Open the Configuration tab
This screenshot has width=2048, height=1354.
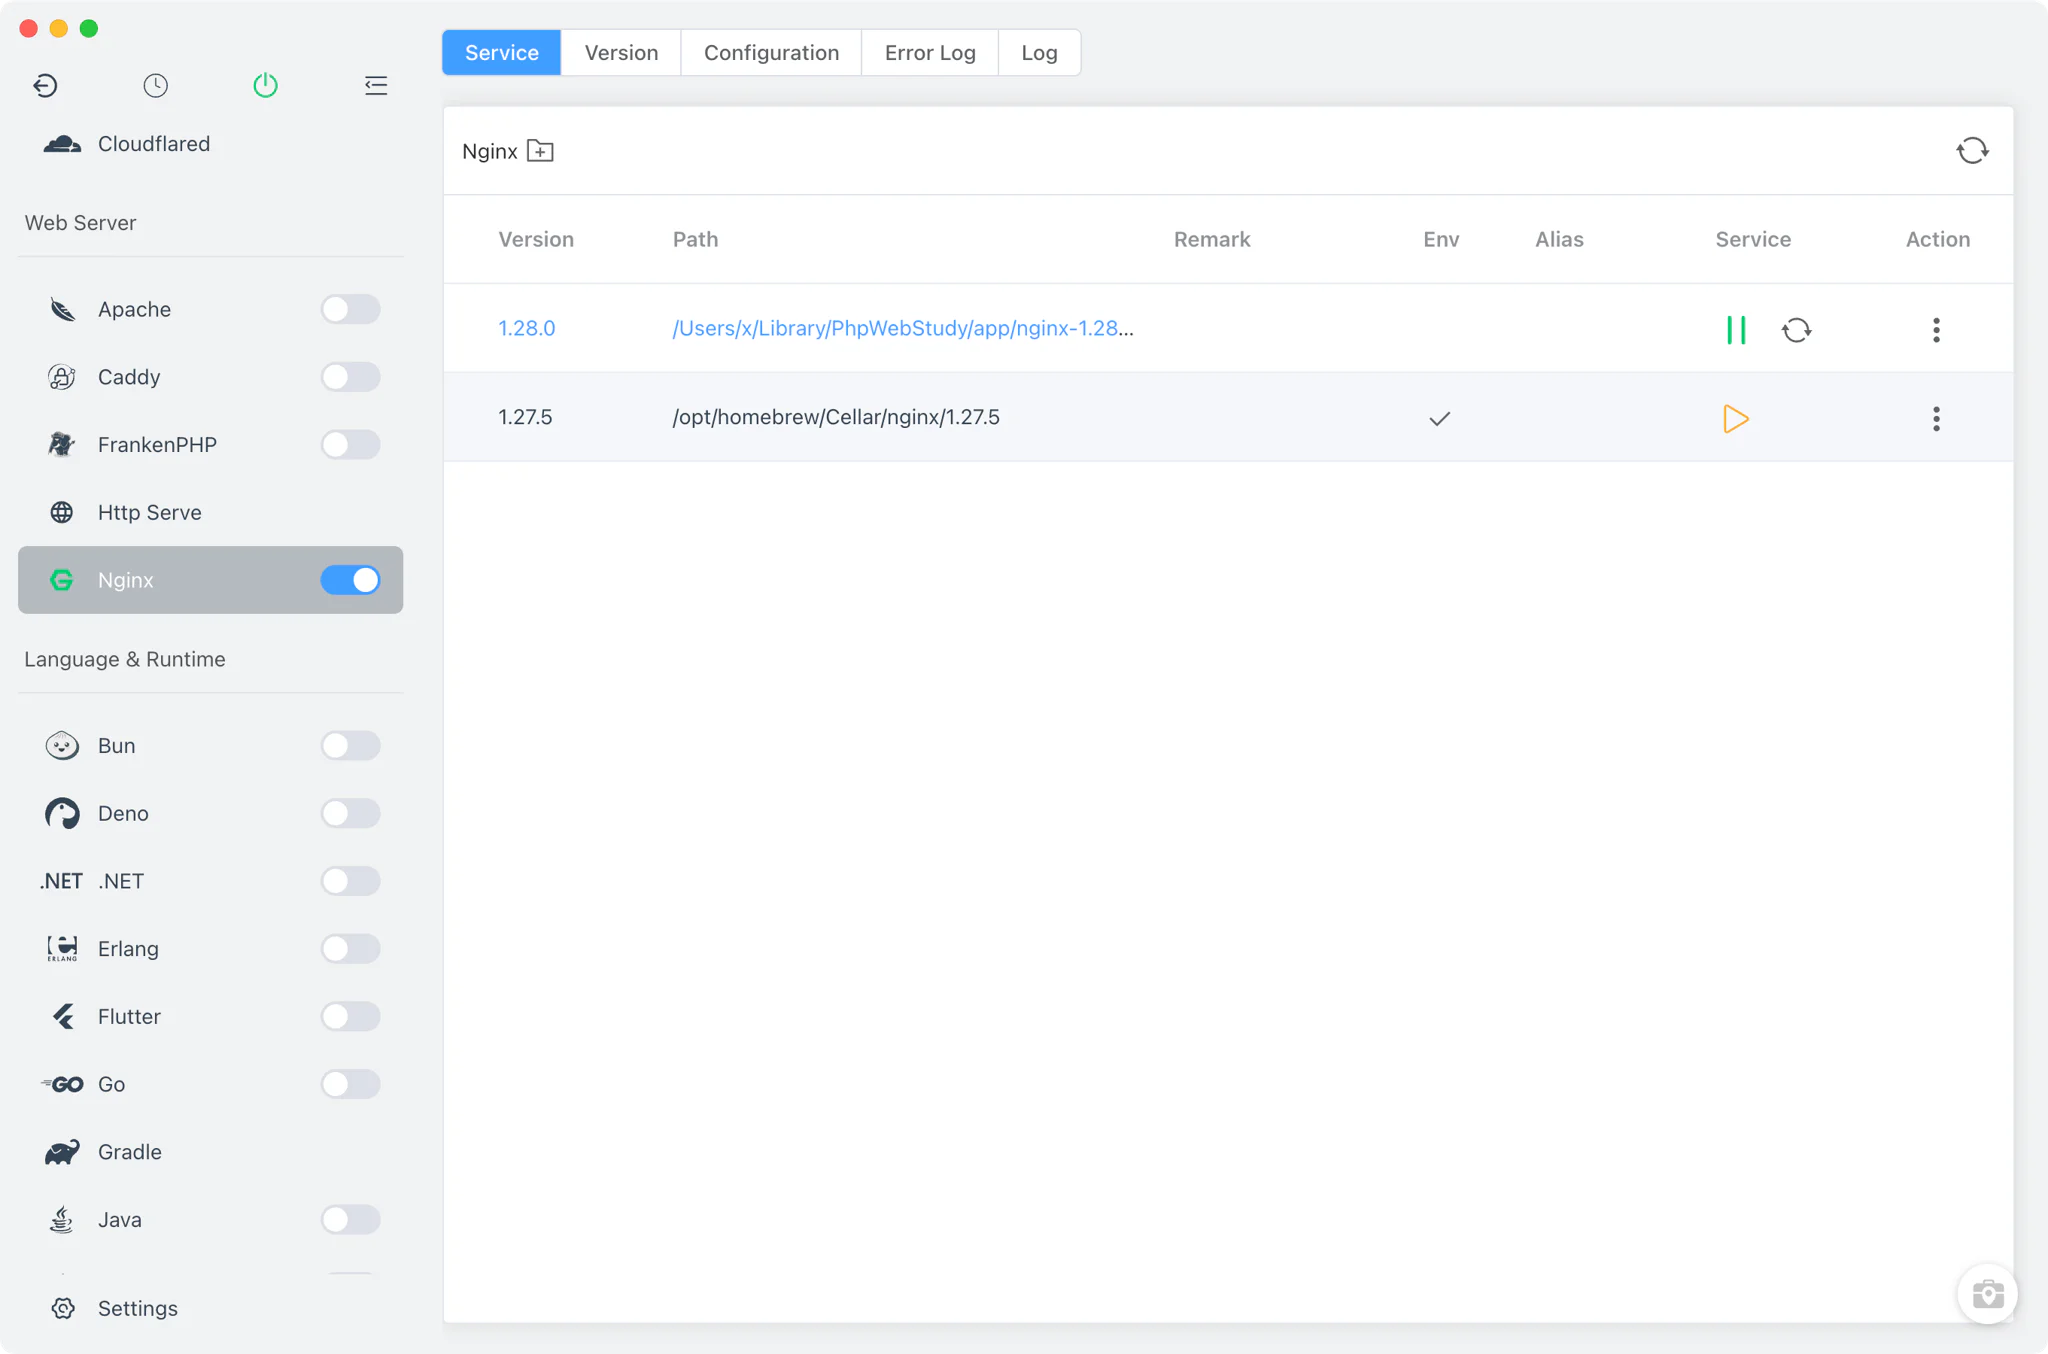[771, 53]
